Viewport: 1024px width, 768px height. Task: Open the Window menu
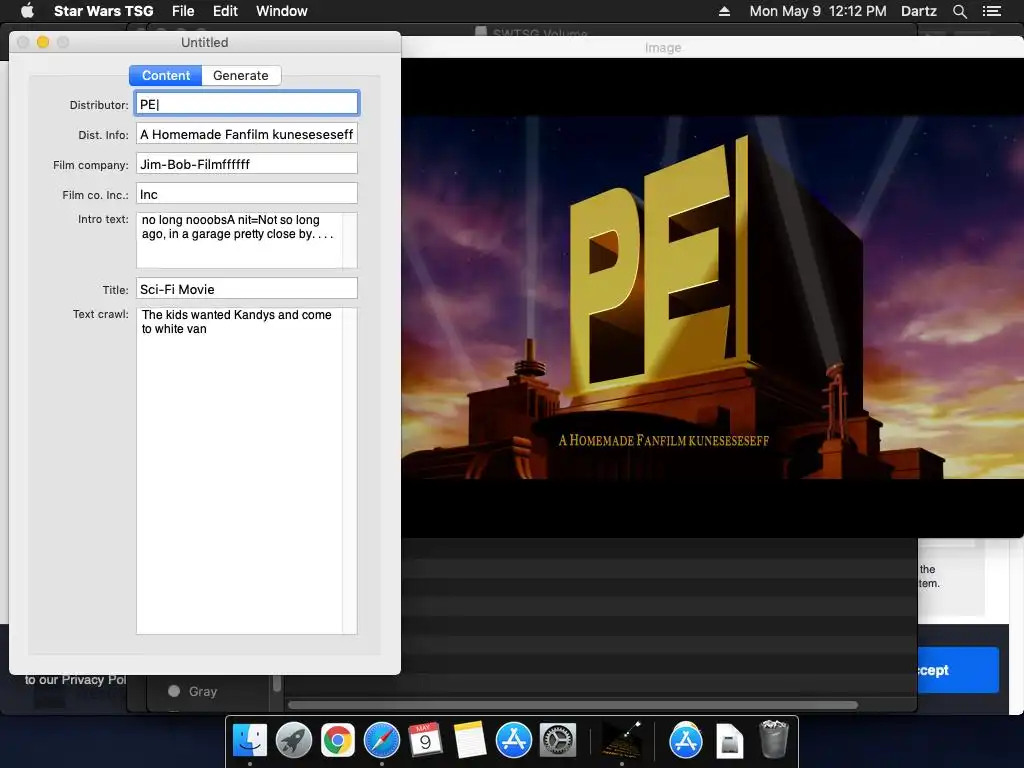281,11
